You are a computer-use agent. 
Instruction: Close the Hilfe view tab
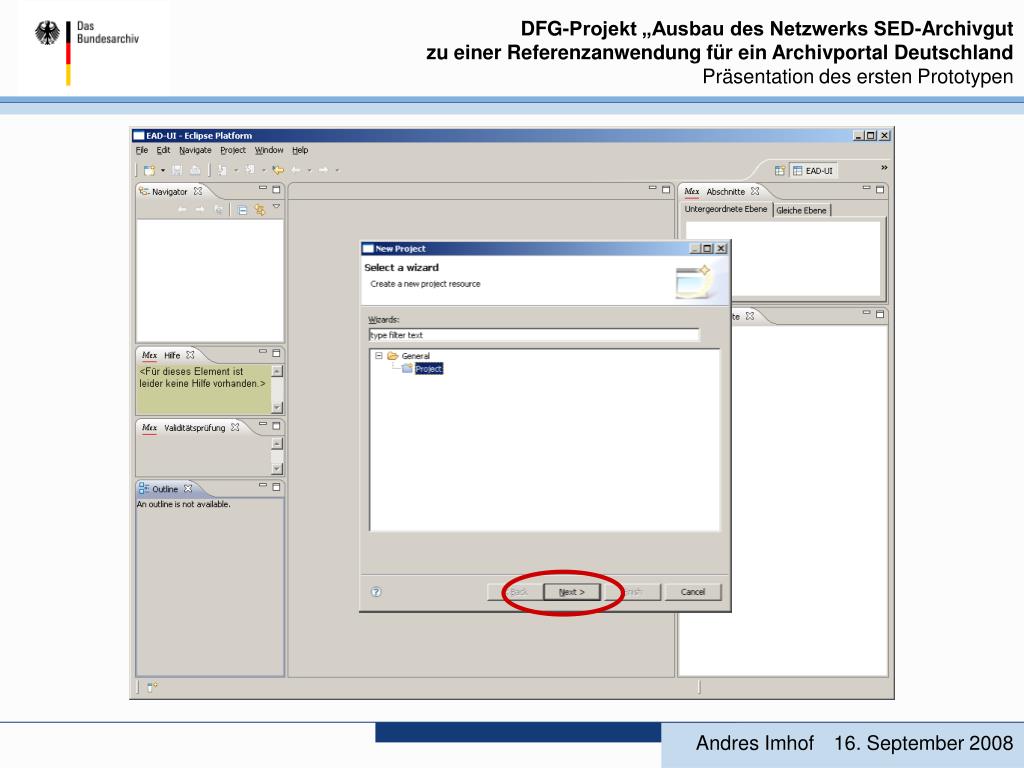pyautogui.click(x=190, y=355)
